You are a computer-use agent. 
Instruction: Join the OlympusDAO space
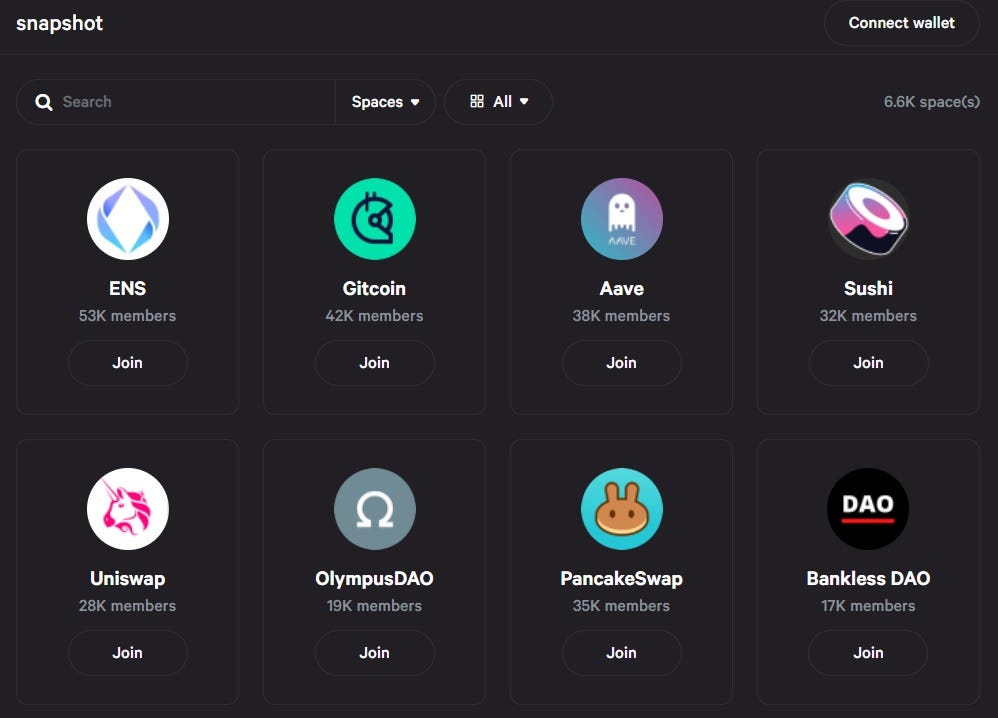pyautogui.click(x=375, y=653)
